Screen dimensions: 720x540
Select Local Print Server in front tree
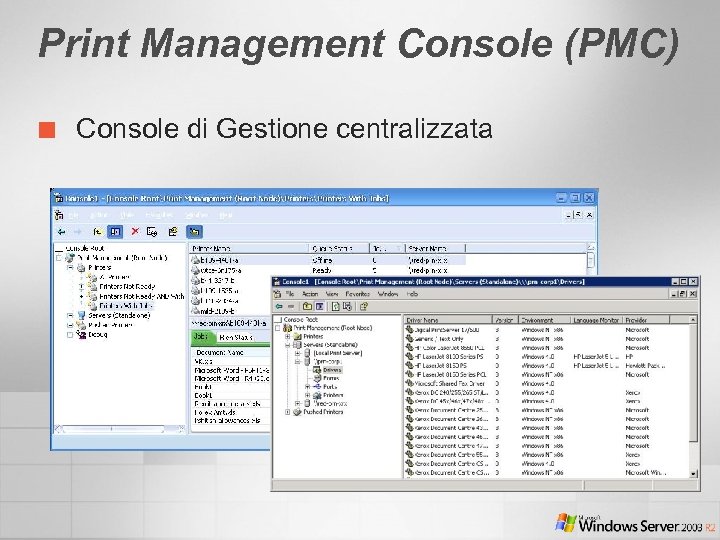click(338, 353)
